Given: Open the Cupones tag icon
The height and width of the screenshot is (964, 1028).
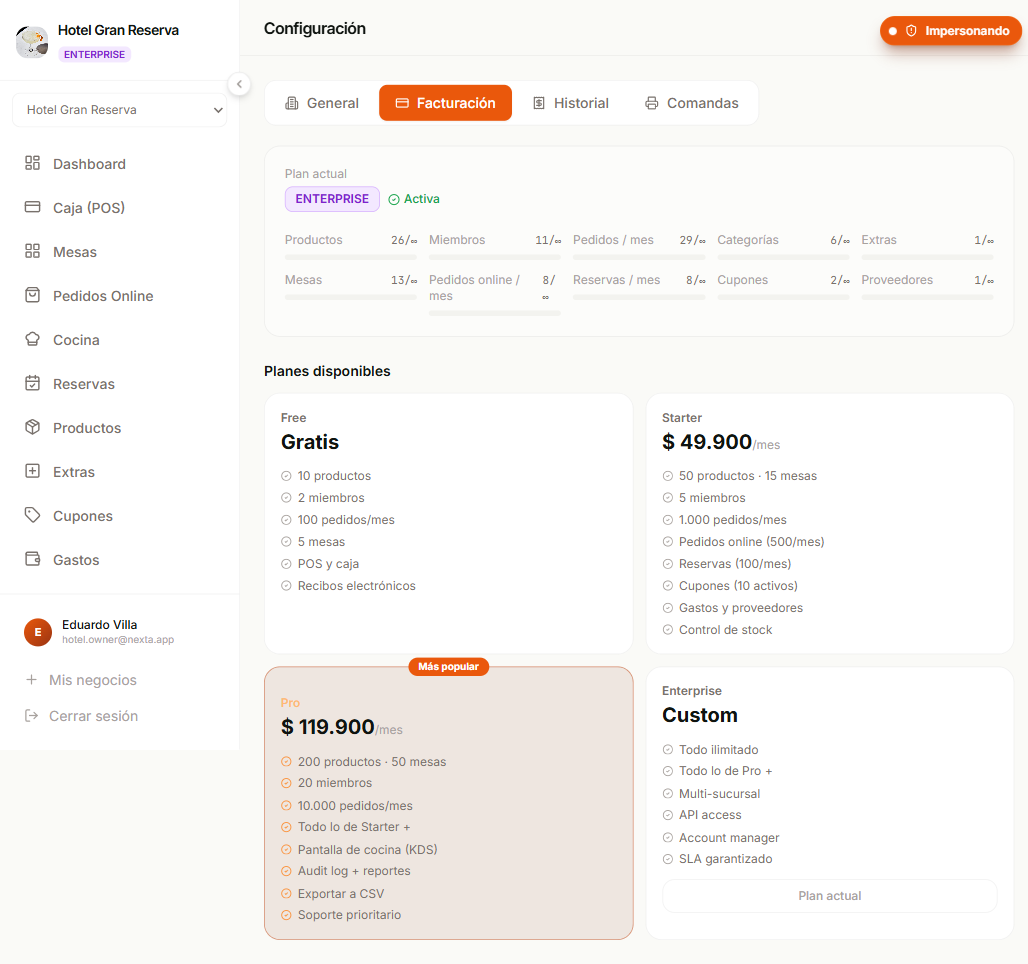Looking at the screenshot, I should coord(32,515).
